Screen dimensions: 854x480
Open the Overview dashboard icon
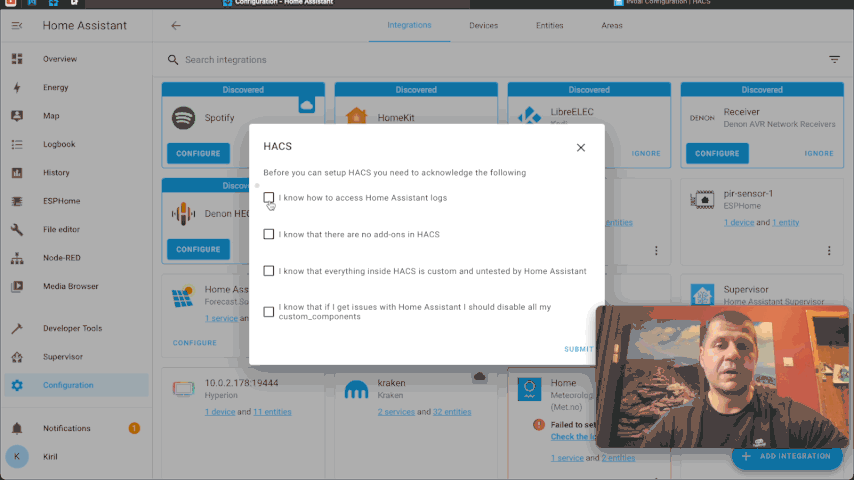tap(17, 59)
